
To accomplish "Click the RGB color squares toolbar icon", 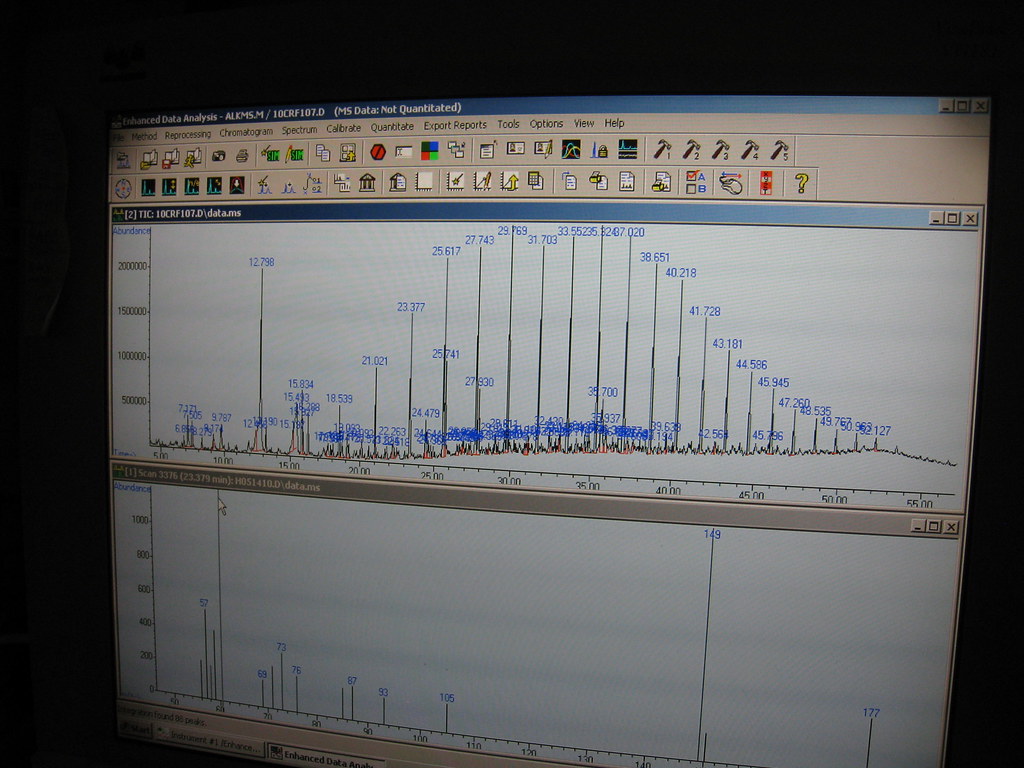I will click(x=429, y=151).
